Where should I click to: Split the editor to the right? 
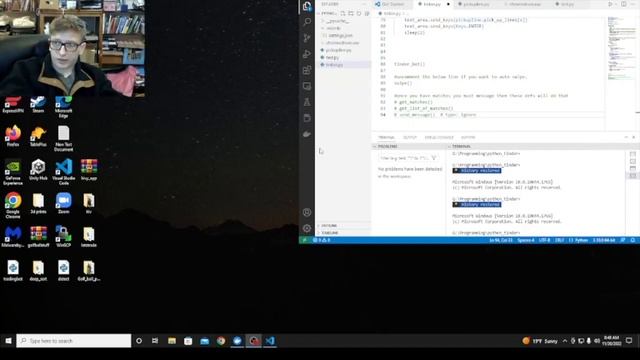(624, 4)
